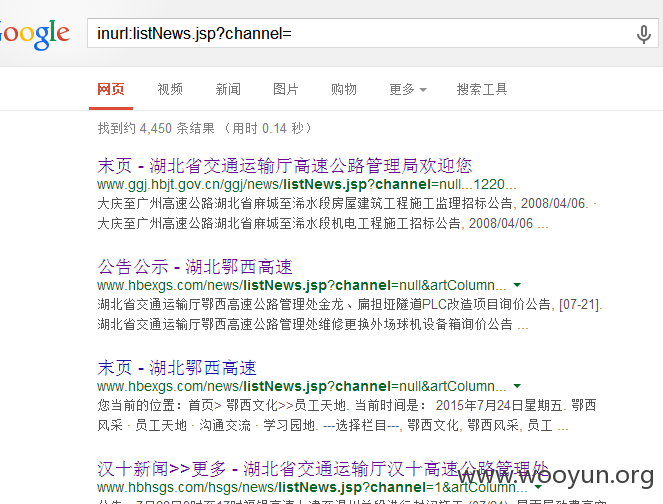Focus the search box with inurl:listNews.jsp query
Screen dimensions: 663x504
pos(372,33)
